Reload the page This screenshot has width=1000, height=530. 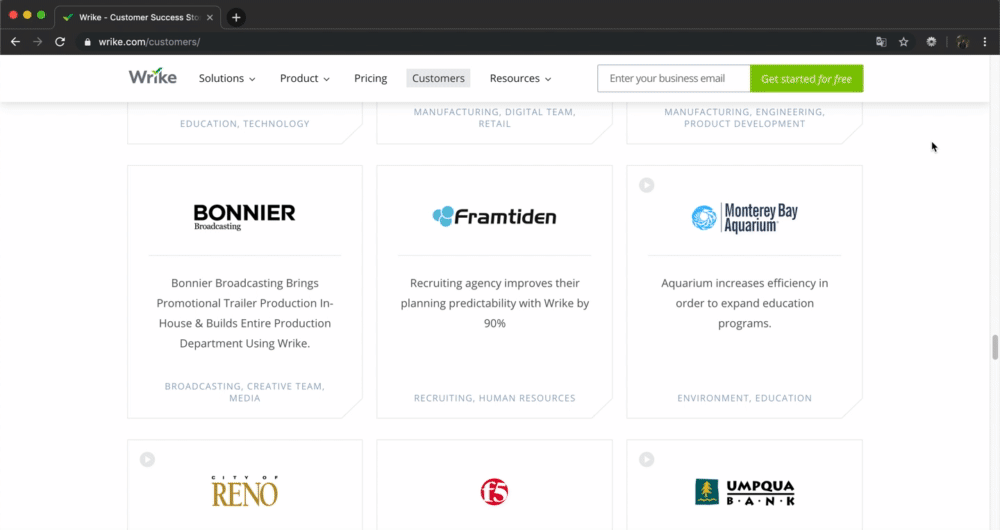click(x=60, y=42)
